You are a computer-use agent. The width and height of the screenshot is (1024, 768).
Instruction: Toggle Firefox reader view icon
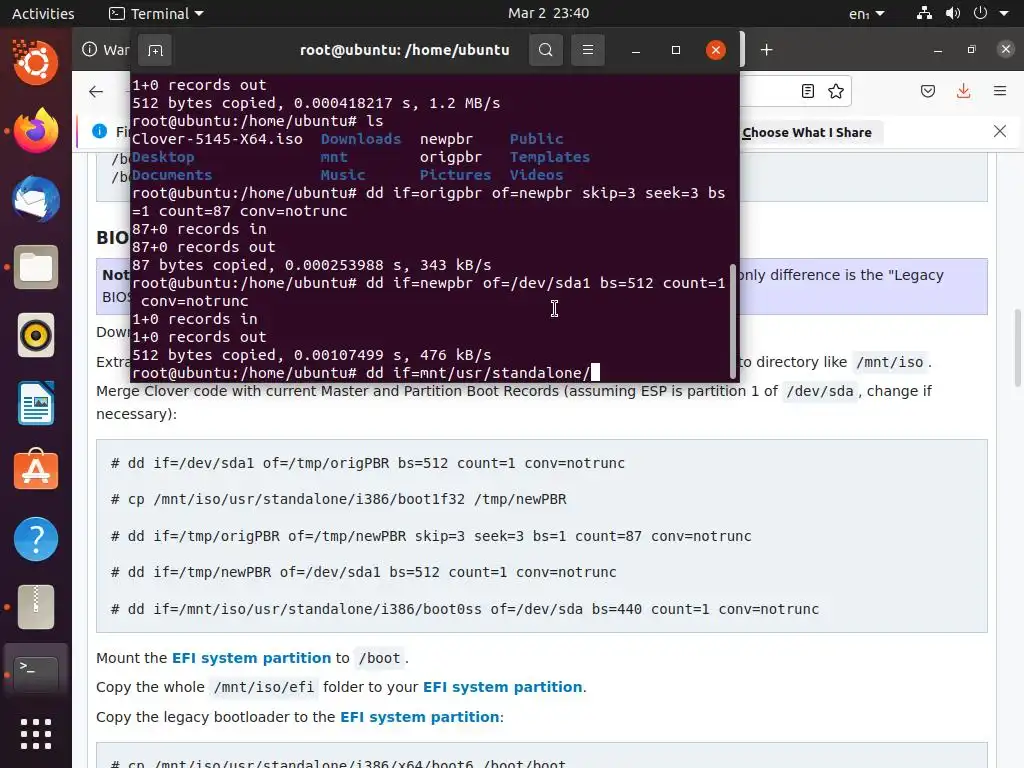coord(808,91)
